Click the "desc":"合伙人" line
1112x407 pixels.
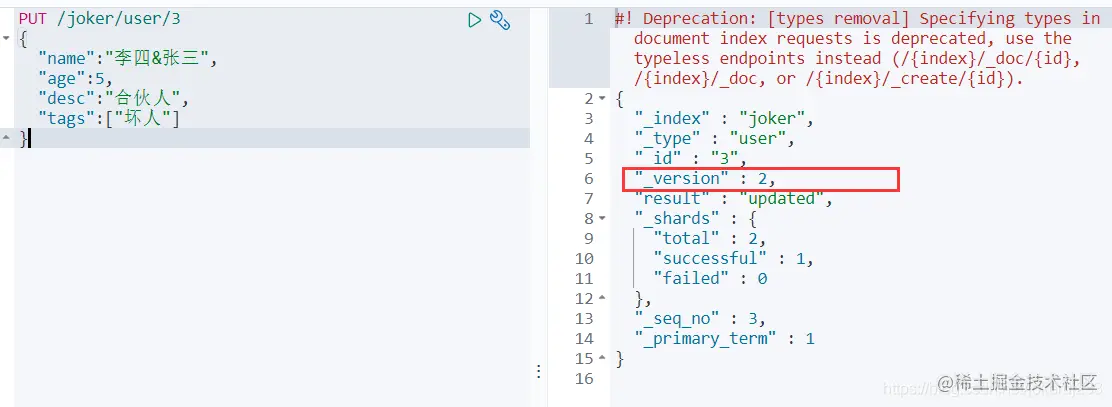point(113,99)
